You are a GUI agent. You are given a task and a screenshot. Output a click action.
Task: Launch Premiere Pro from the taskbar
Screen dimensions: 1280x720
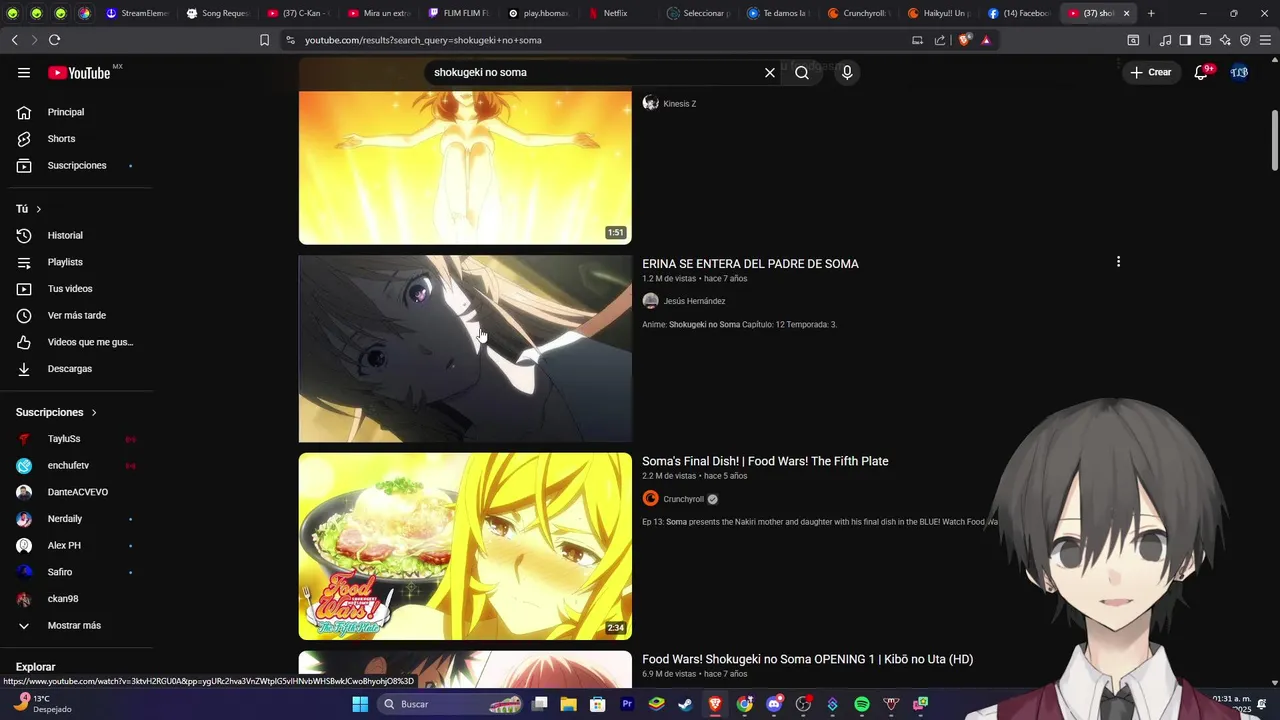(627, 704)
